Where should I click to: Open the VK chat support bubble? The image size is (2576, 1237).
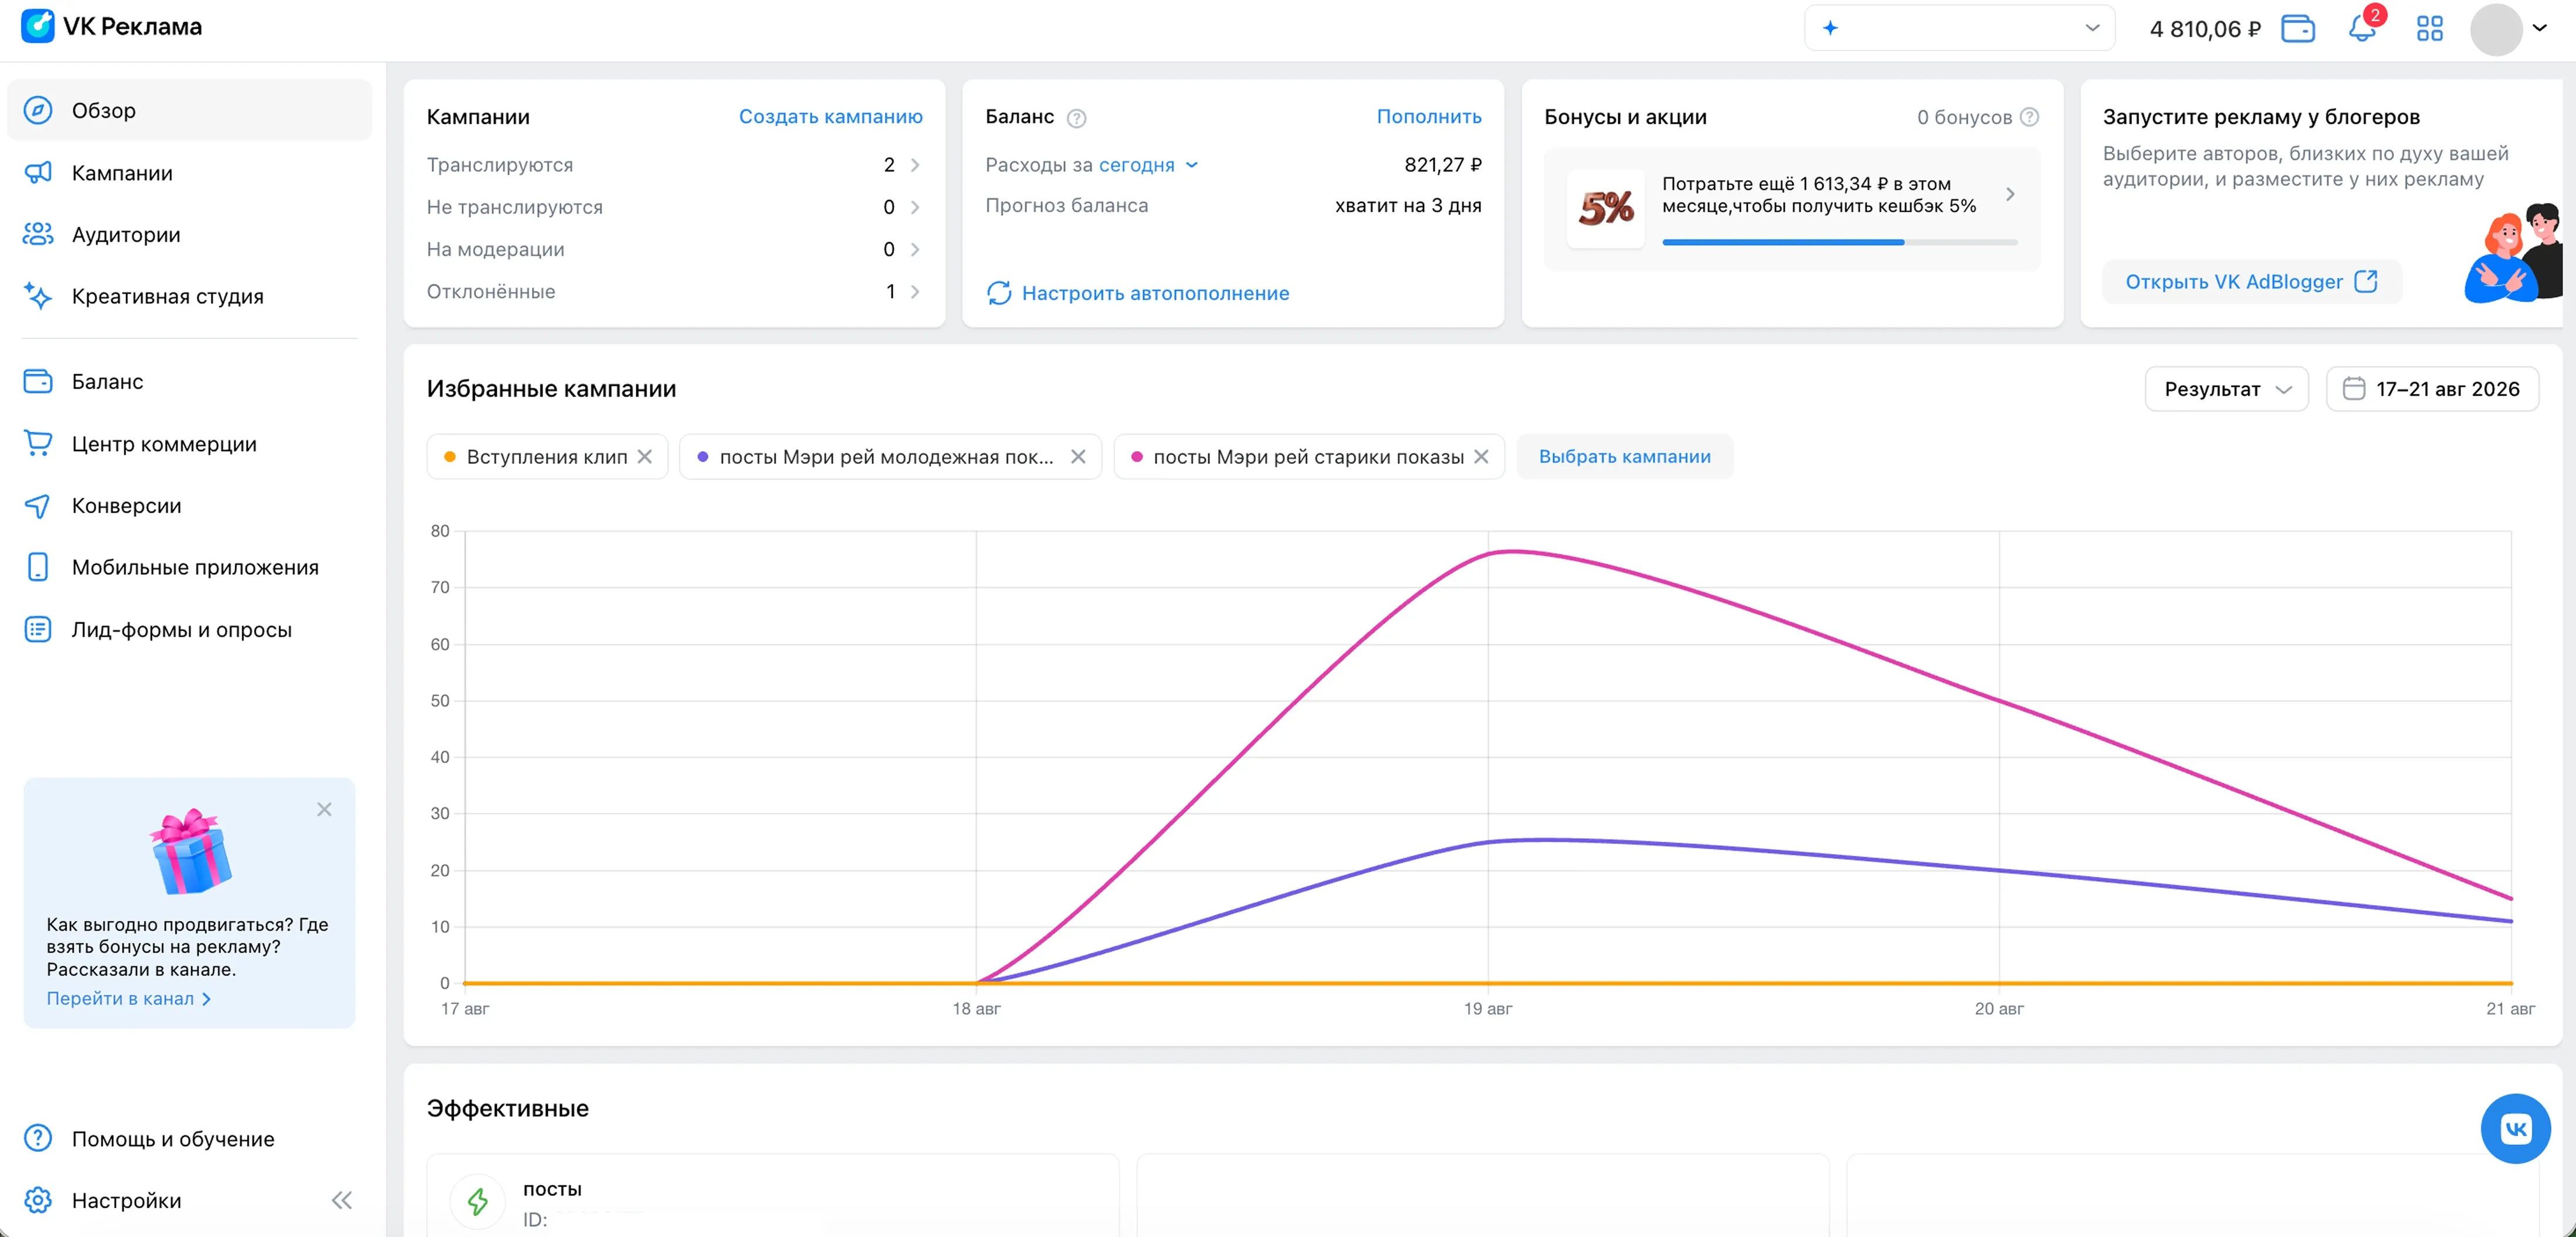2515,1129
